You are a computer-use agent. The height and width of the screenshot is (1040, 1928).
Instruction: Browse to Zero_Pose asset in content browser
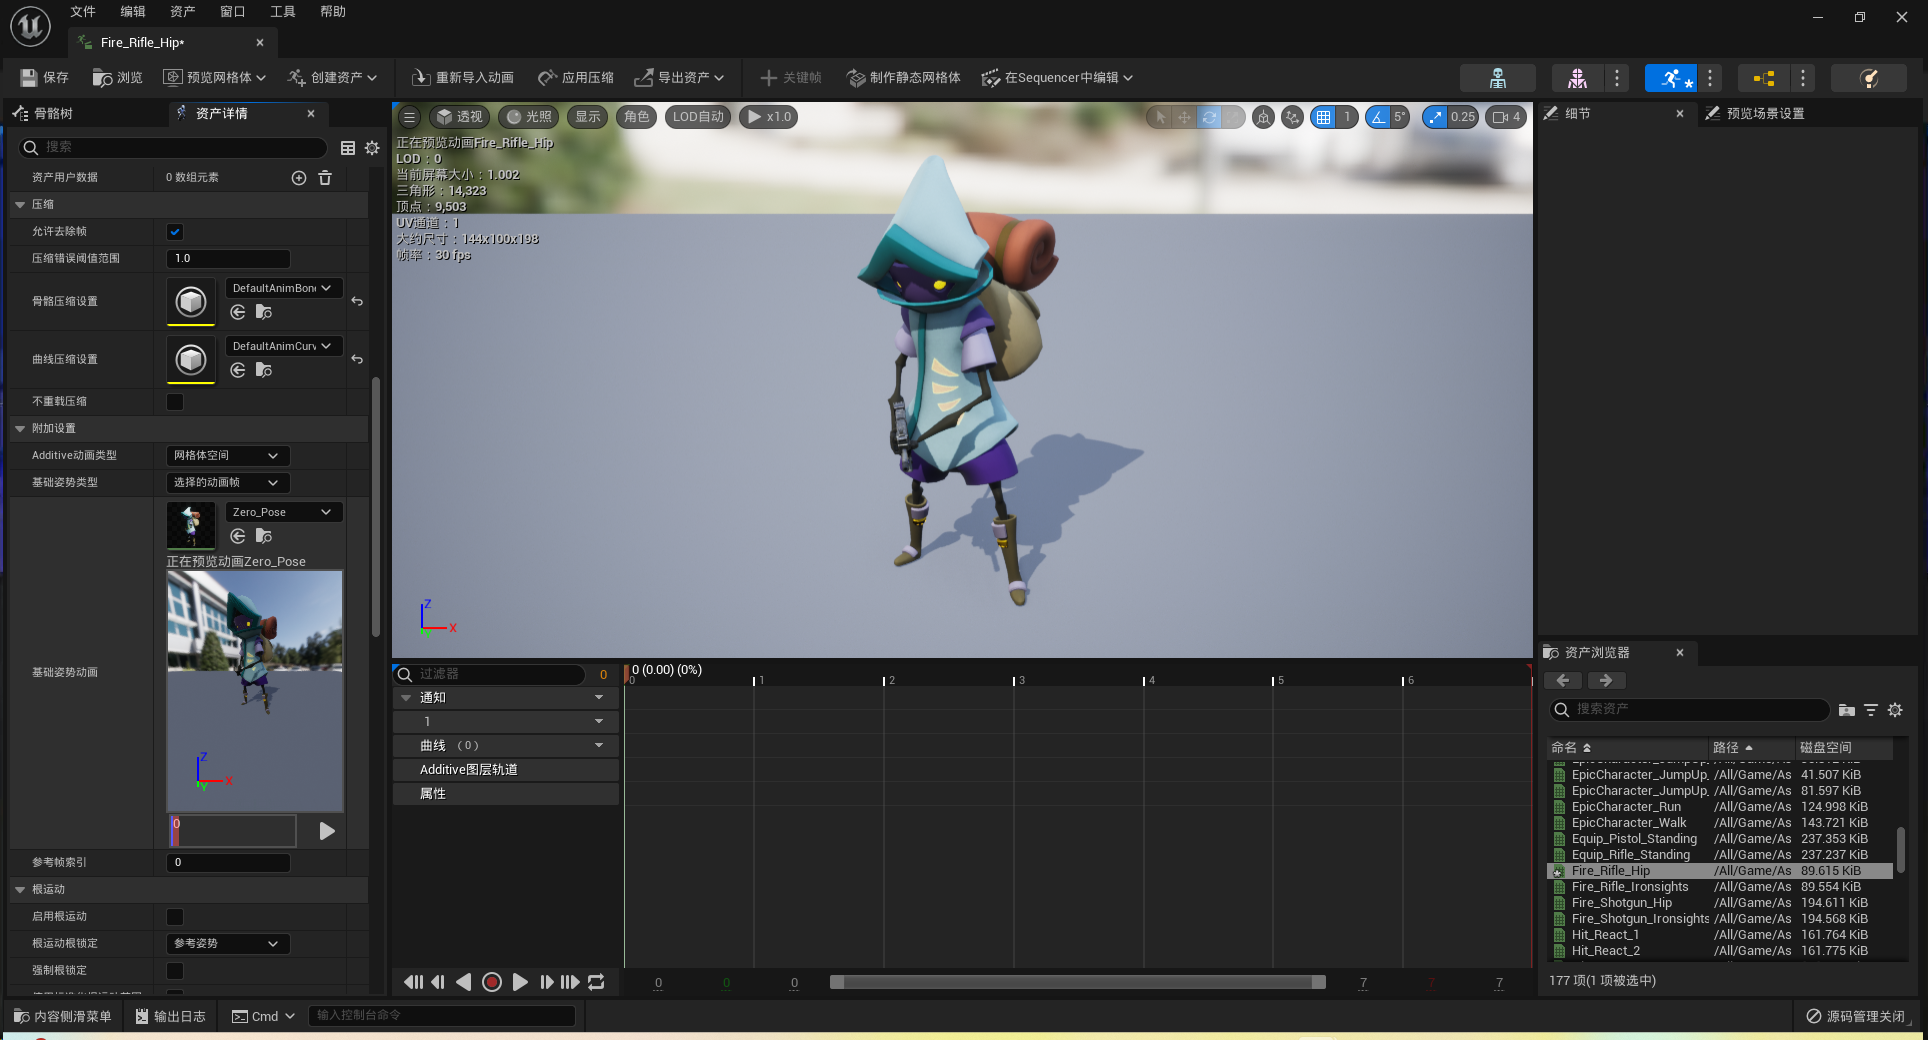pyautogui.click(x=264, y=536)
